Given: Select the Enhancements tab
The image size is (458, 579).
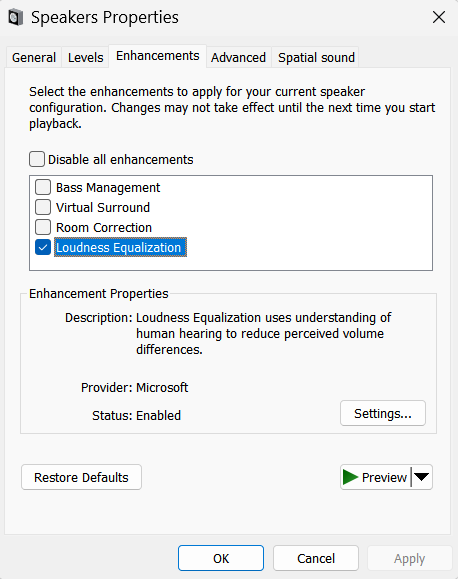Looking at the screenshot, I should (157, 56).
